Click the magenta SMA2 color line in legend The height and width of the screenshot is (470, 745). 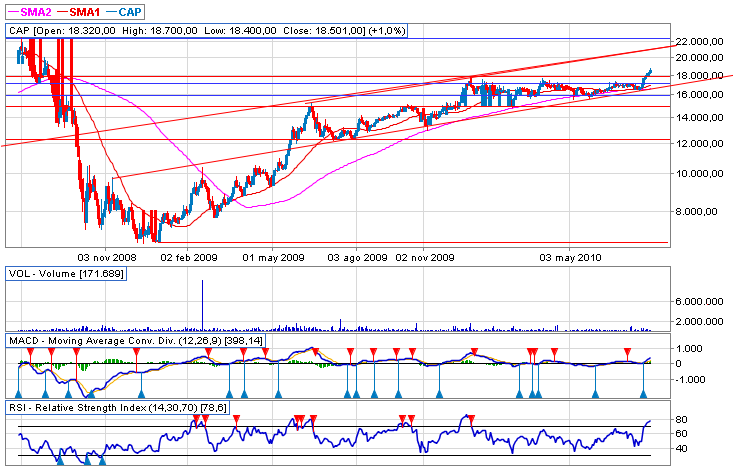(12, 10)
